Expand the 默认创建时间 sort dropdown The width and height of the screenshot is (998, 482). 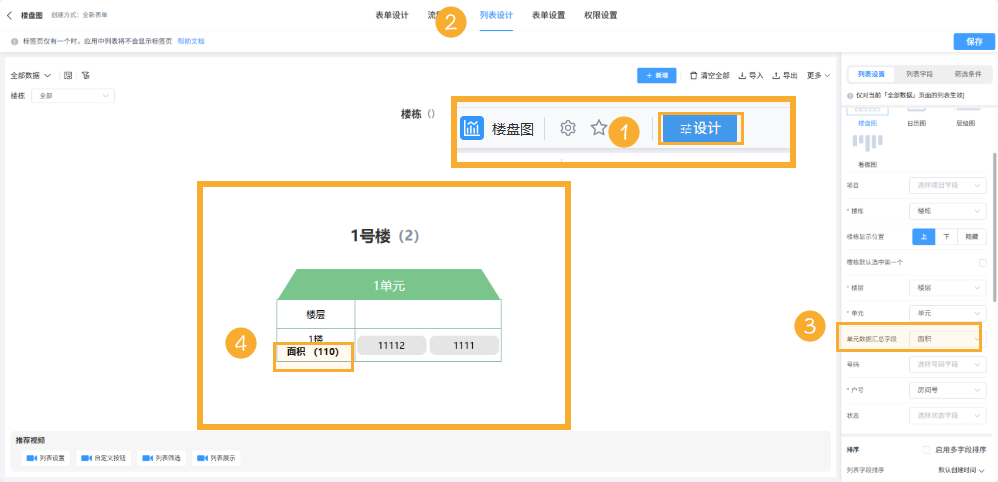click(x=961, y=471)
